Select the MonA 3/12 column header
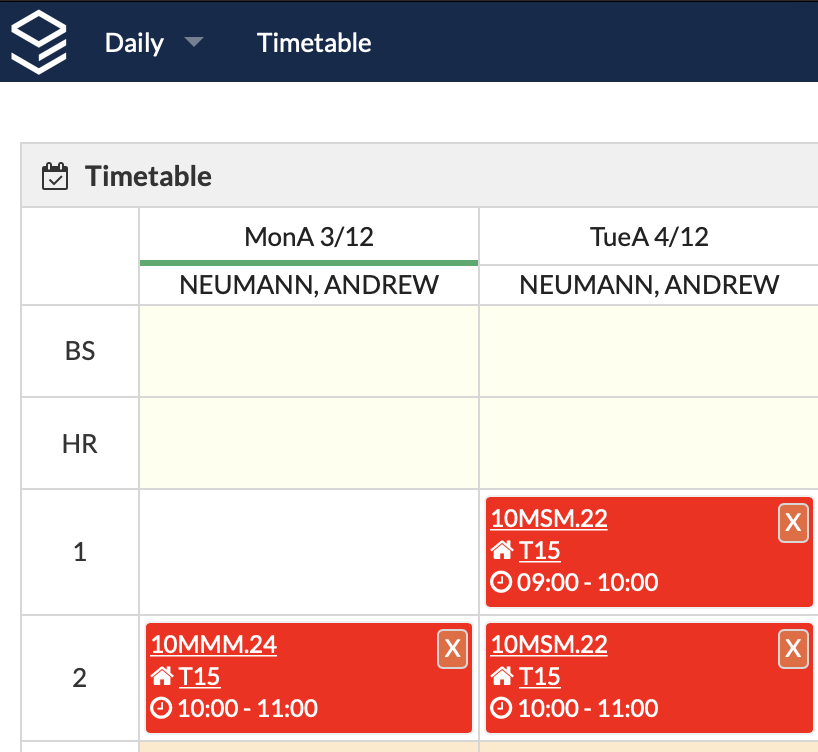 (309, 237)
